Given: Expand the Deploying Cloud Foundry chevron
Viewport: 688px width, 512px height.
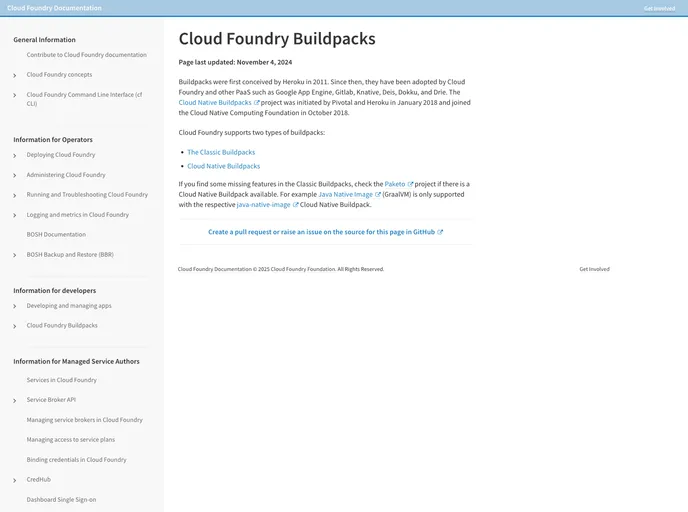Looking at the screenshot, I should point(14,155).
